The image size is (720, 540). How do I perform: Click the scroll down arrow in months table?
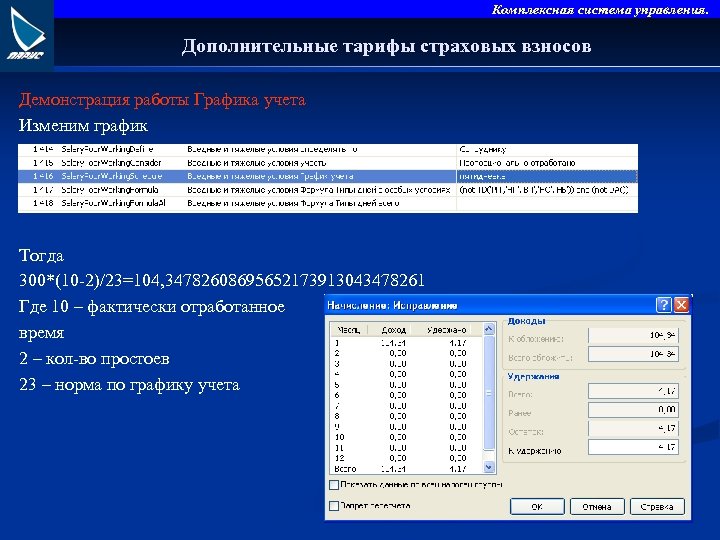pyautogui.click(x=489, y=467)
